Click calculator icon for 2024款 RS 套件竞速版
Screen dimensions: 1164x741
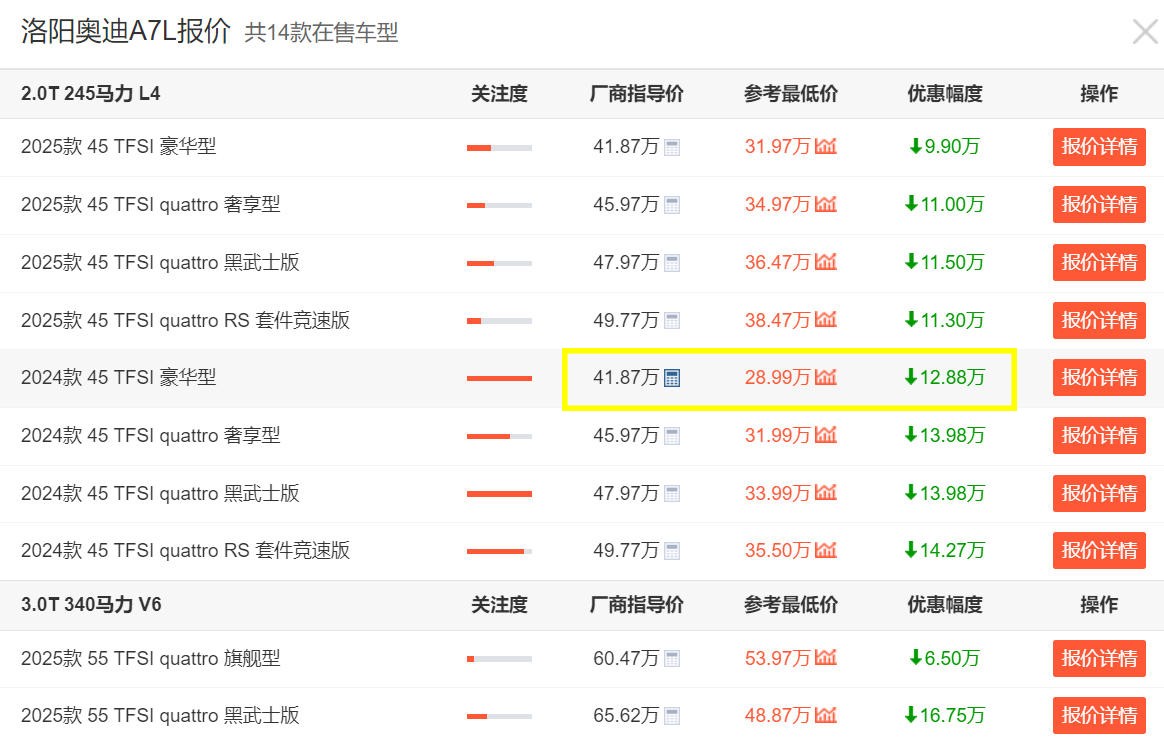pyautogui.click(x=672, y=551)
